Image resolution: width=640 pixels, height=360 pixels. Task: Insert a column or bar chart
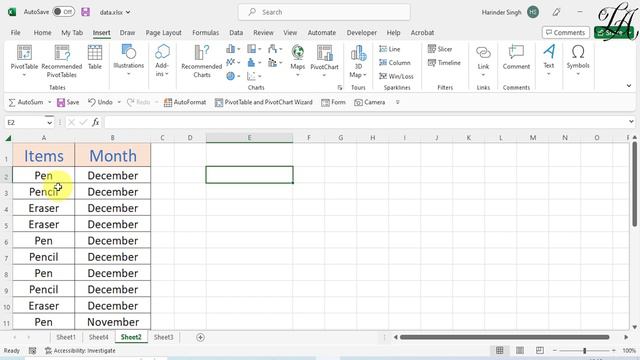click(233, 49)
